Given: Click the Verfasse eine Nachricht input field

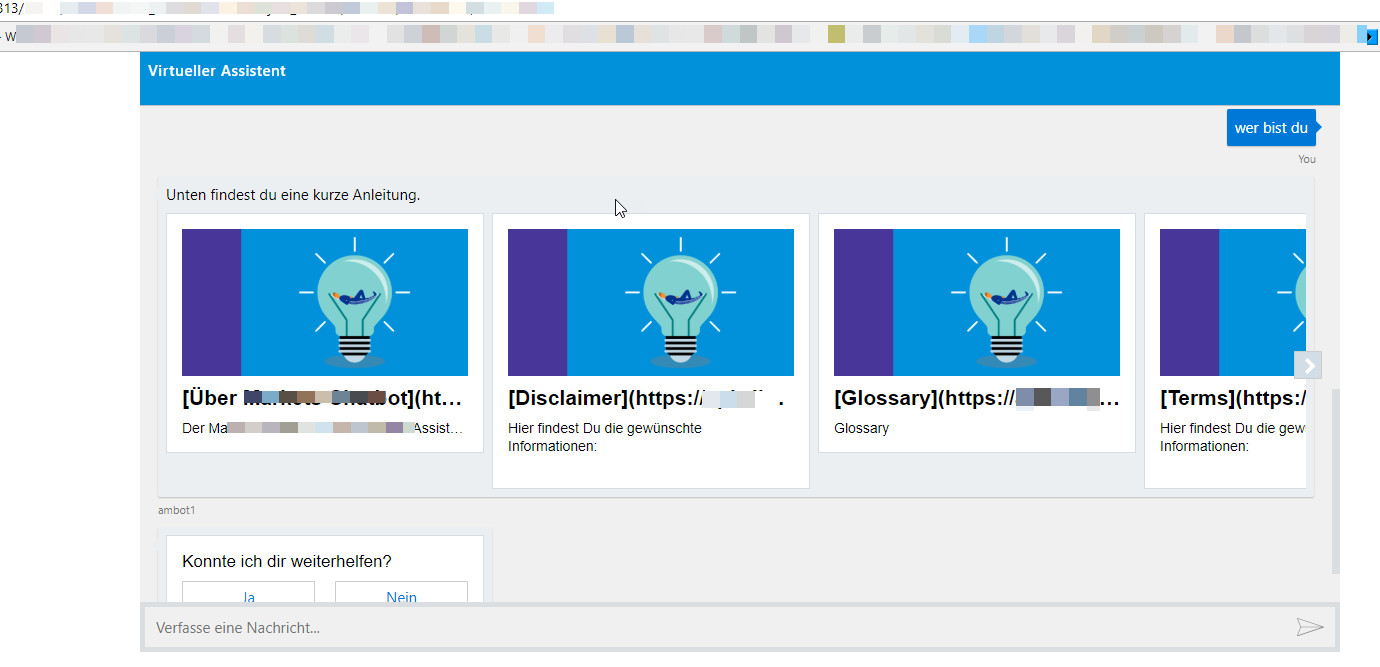Looking at the screenshot, I should [x=700, y=627].
